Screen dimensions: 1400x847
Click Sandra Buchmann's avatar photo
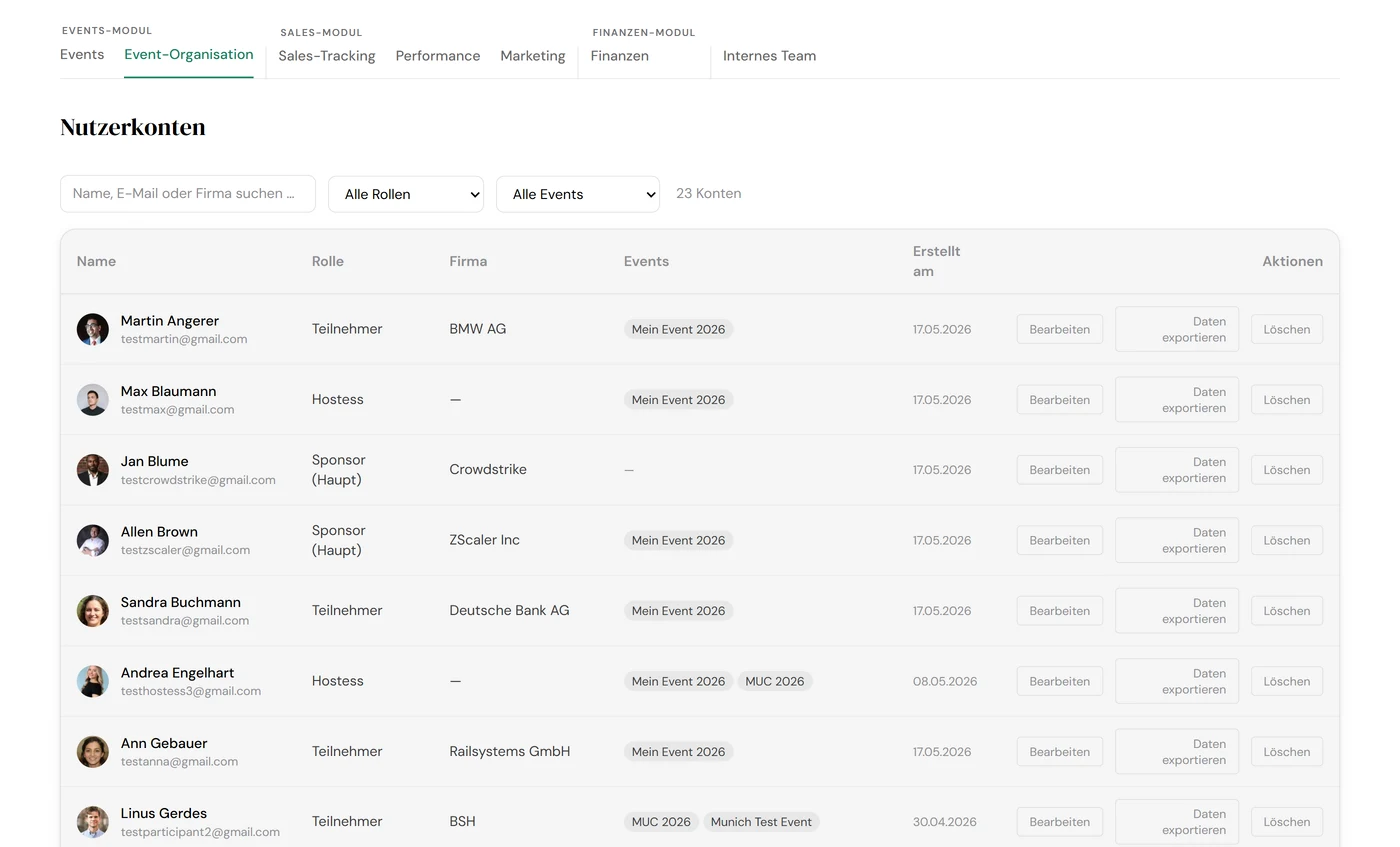pyautogui.click(x=93, y=611)
